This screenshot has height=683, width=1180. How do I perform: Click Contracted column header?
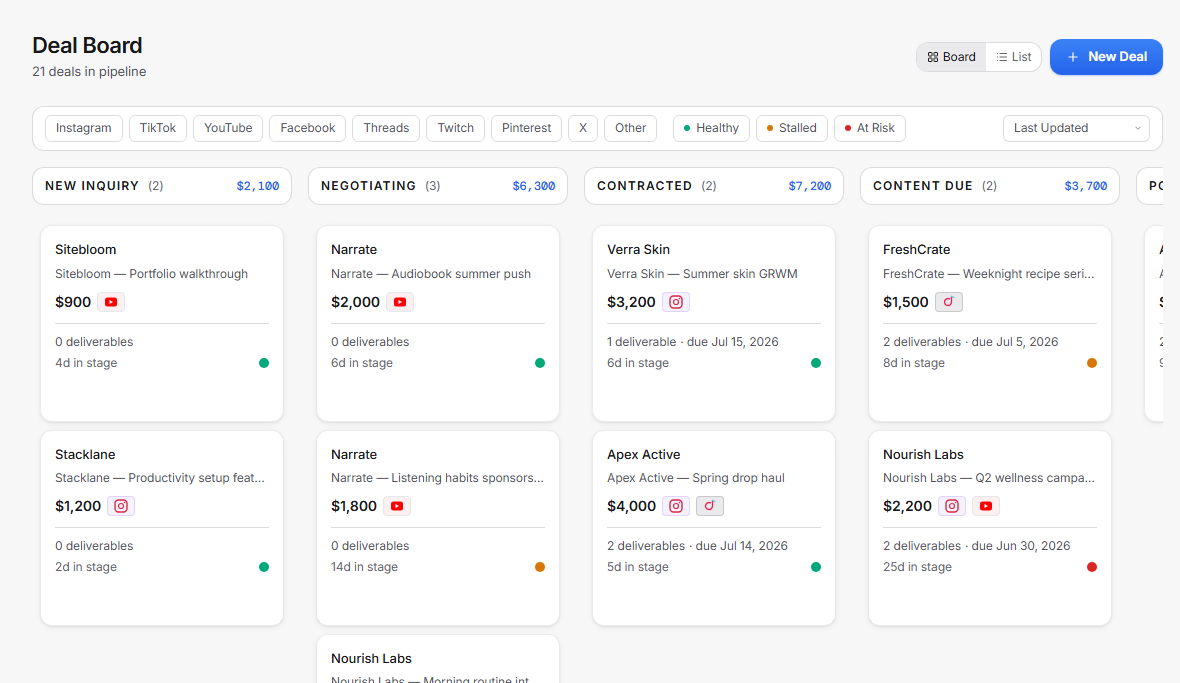[714, 186]
